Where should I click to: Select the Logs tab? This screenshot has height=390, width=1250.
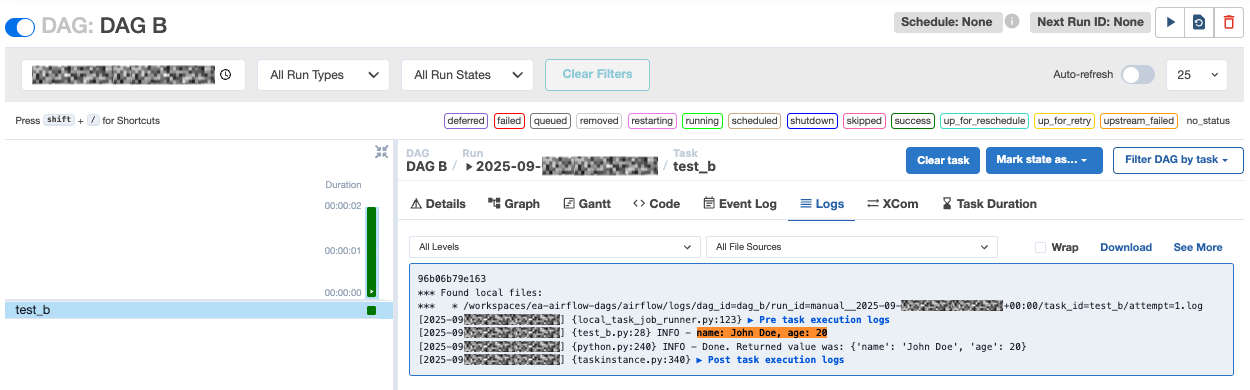click(x=822, y=203)
